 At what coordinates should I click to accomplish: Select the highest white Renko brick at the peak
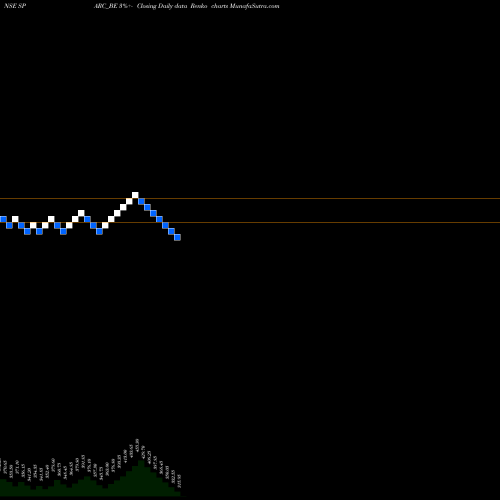click(135, 195)
